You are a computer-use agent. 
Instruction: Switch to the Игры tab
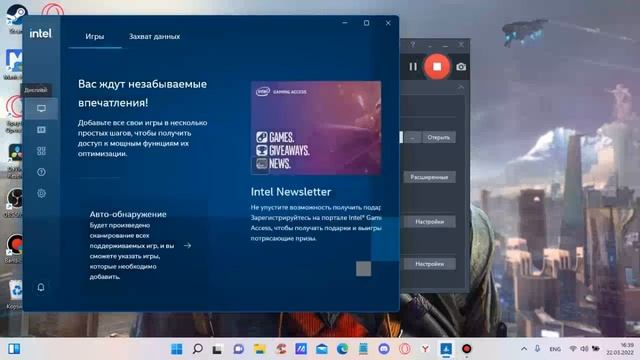click(95, 36)
